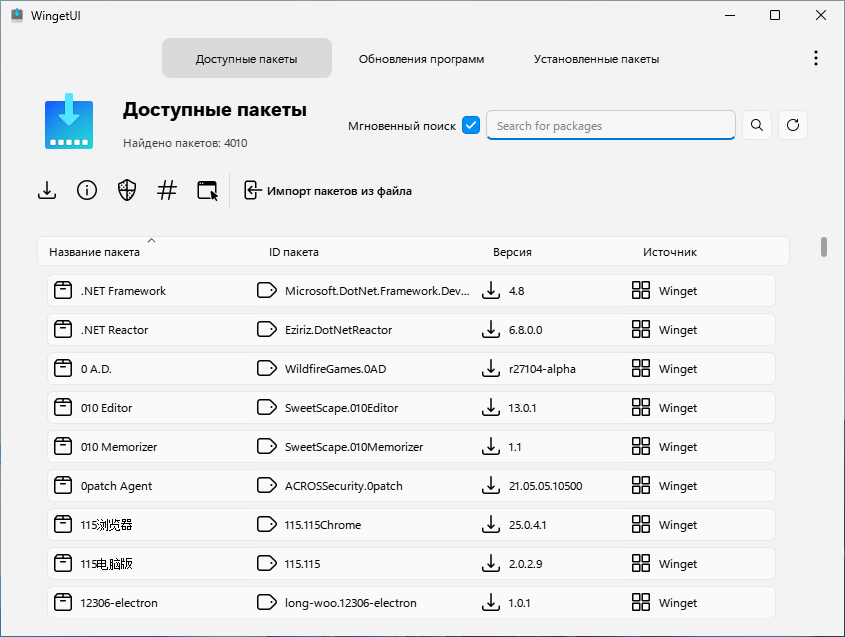This screenshot has height=637, width=845.
Task: Select the 12306-electron package name
Action: tap(119, 603)
